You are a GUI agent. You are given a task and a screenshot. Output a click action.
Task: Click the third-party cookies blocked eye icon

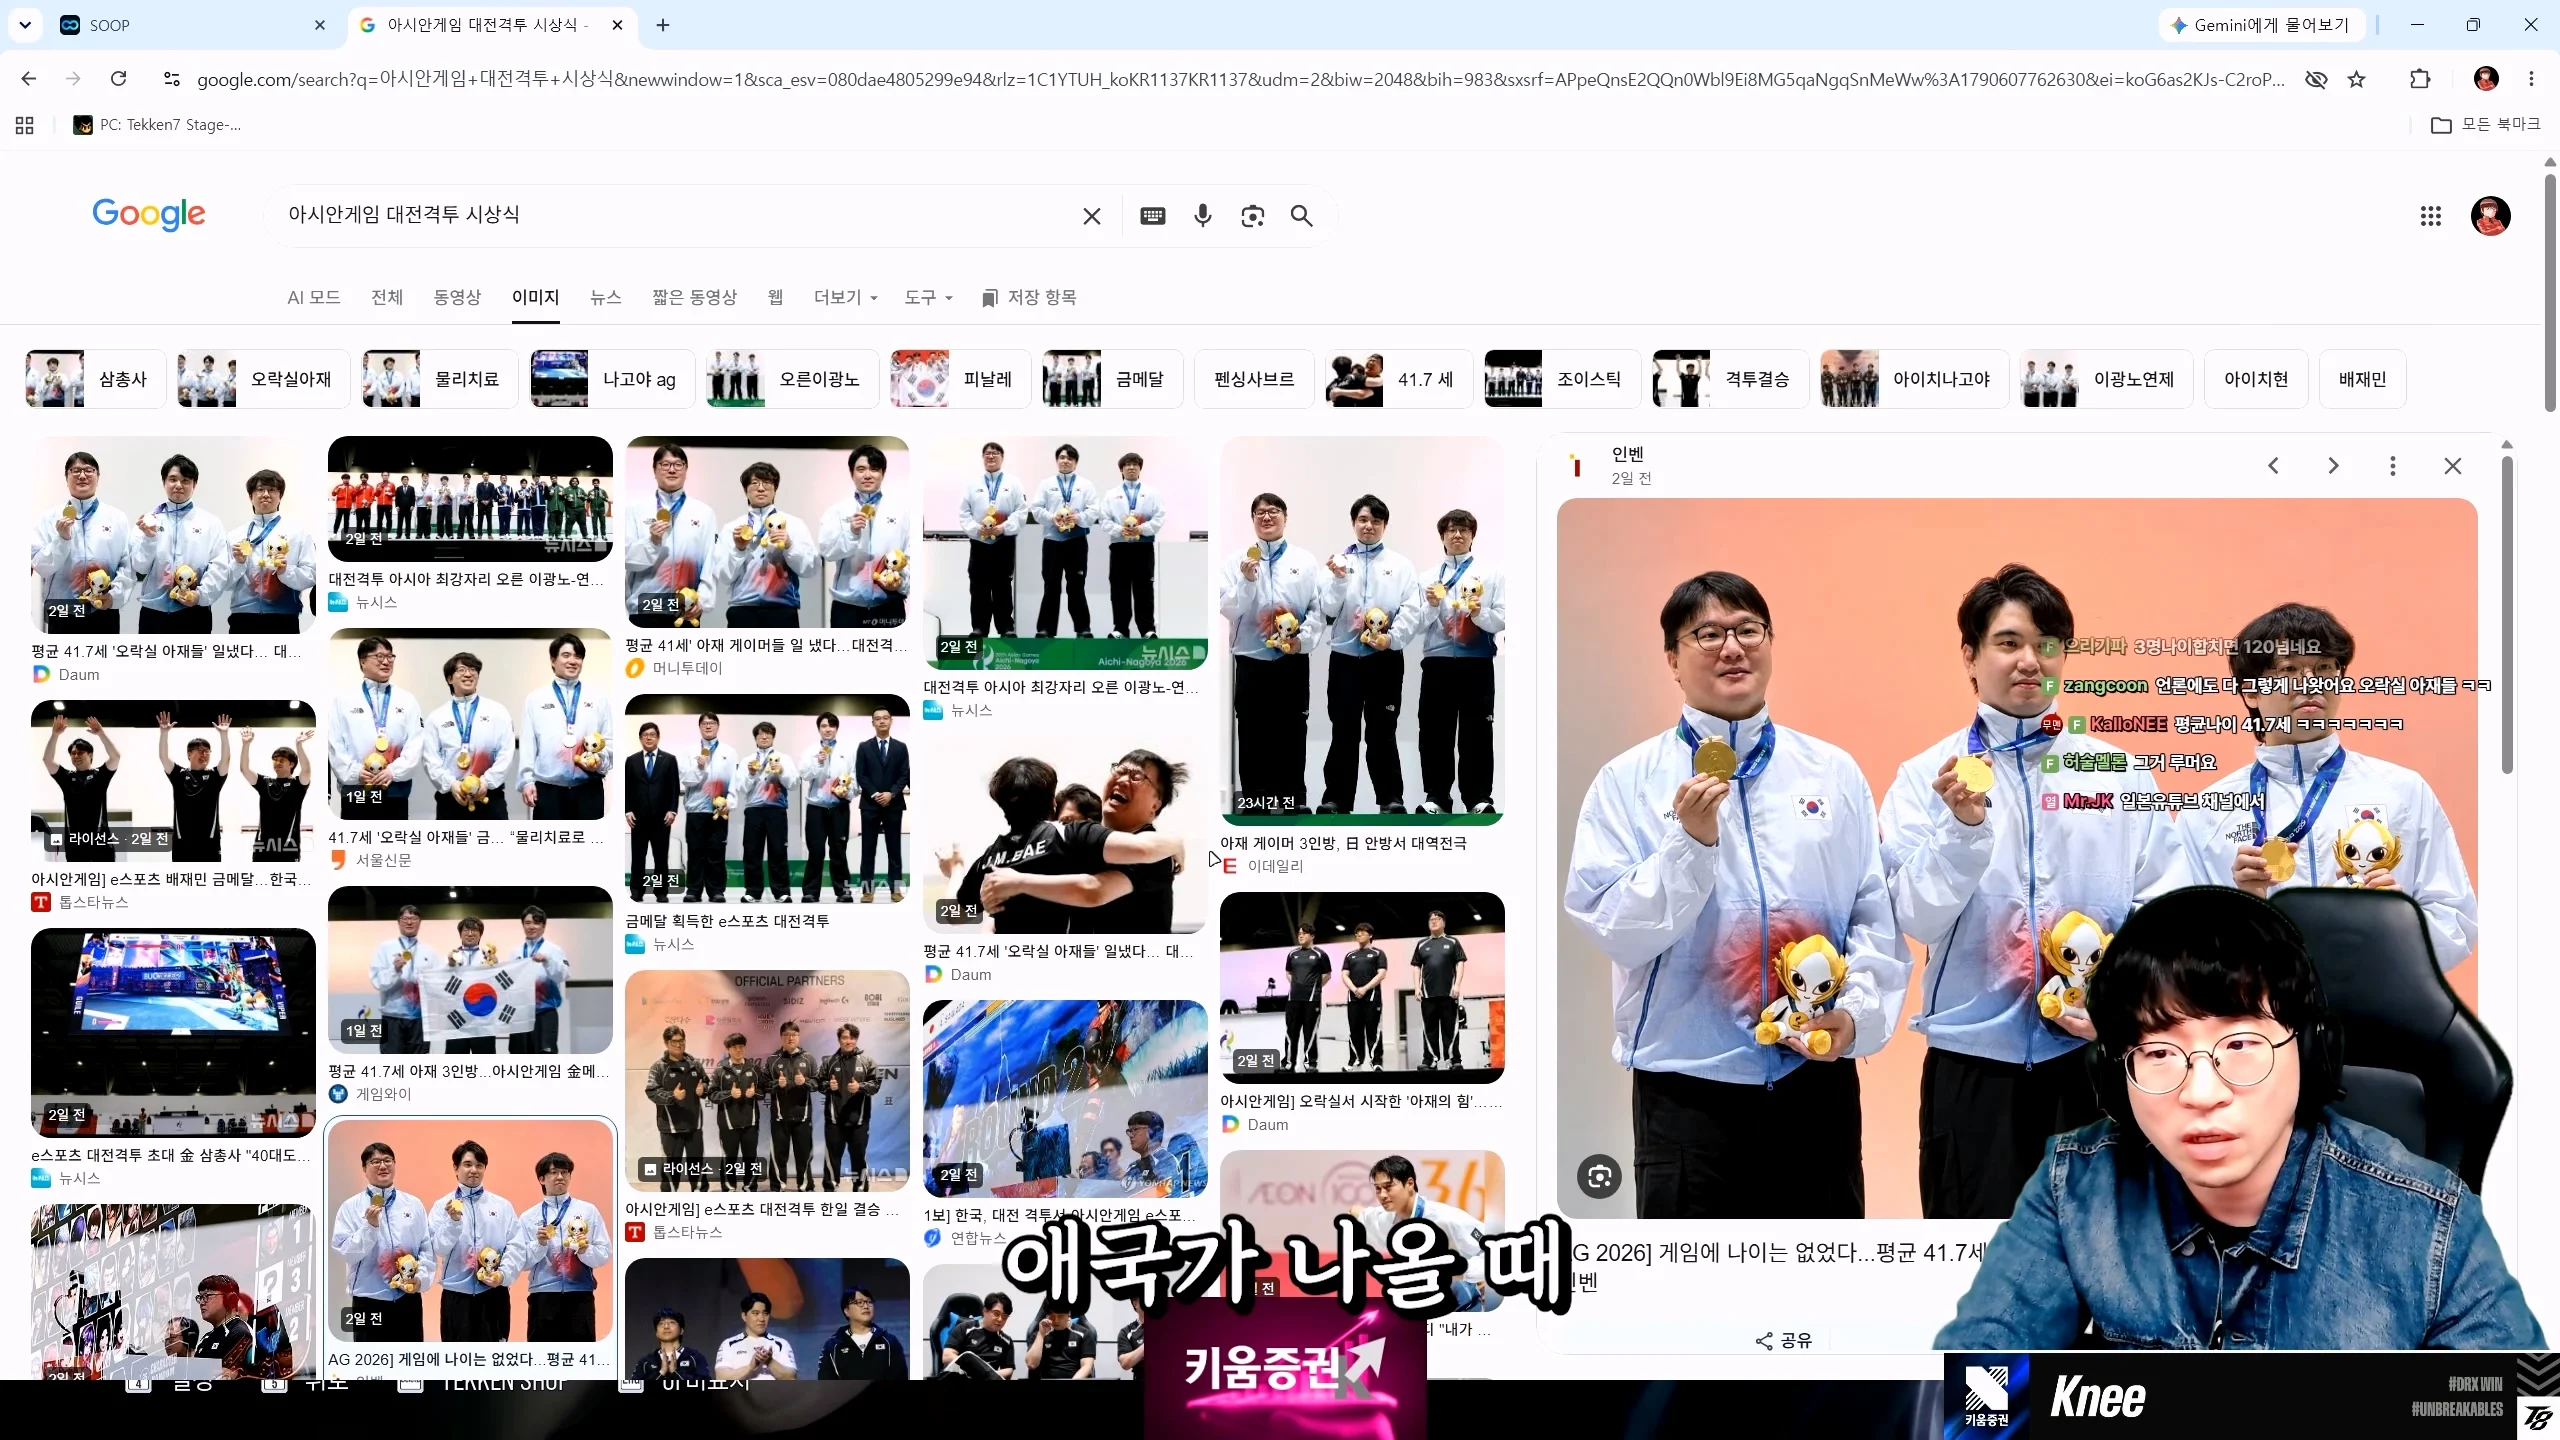coord(2316,79)
